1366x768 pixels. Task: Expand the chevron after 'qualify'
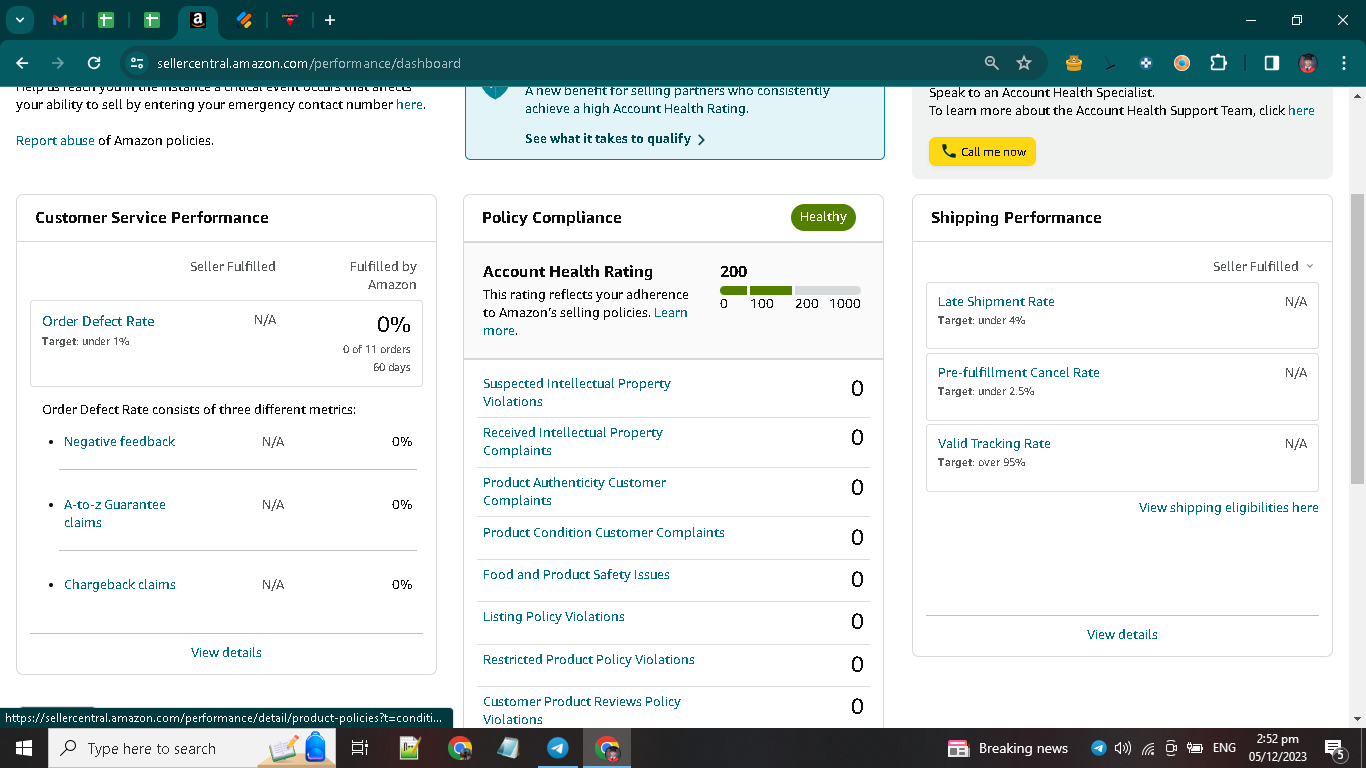pyautogui.click(x=701, y=140)
